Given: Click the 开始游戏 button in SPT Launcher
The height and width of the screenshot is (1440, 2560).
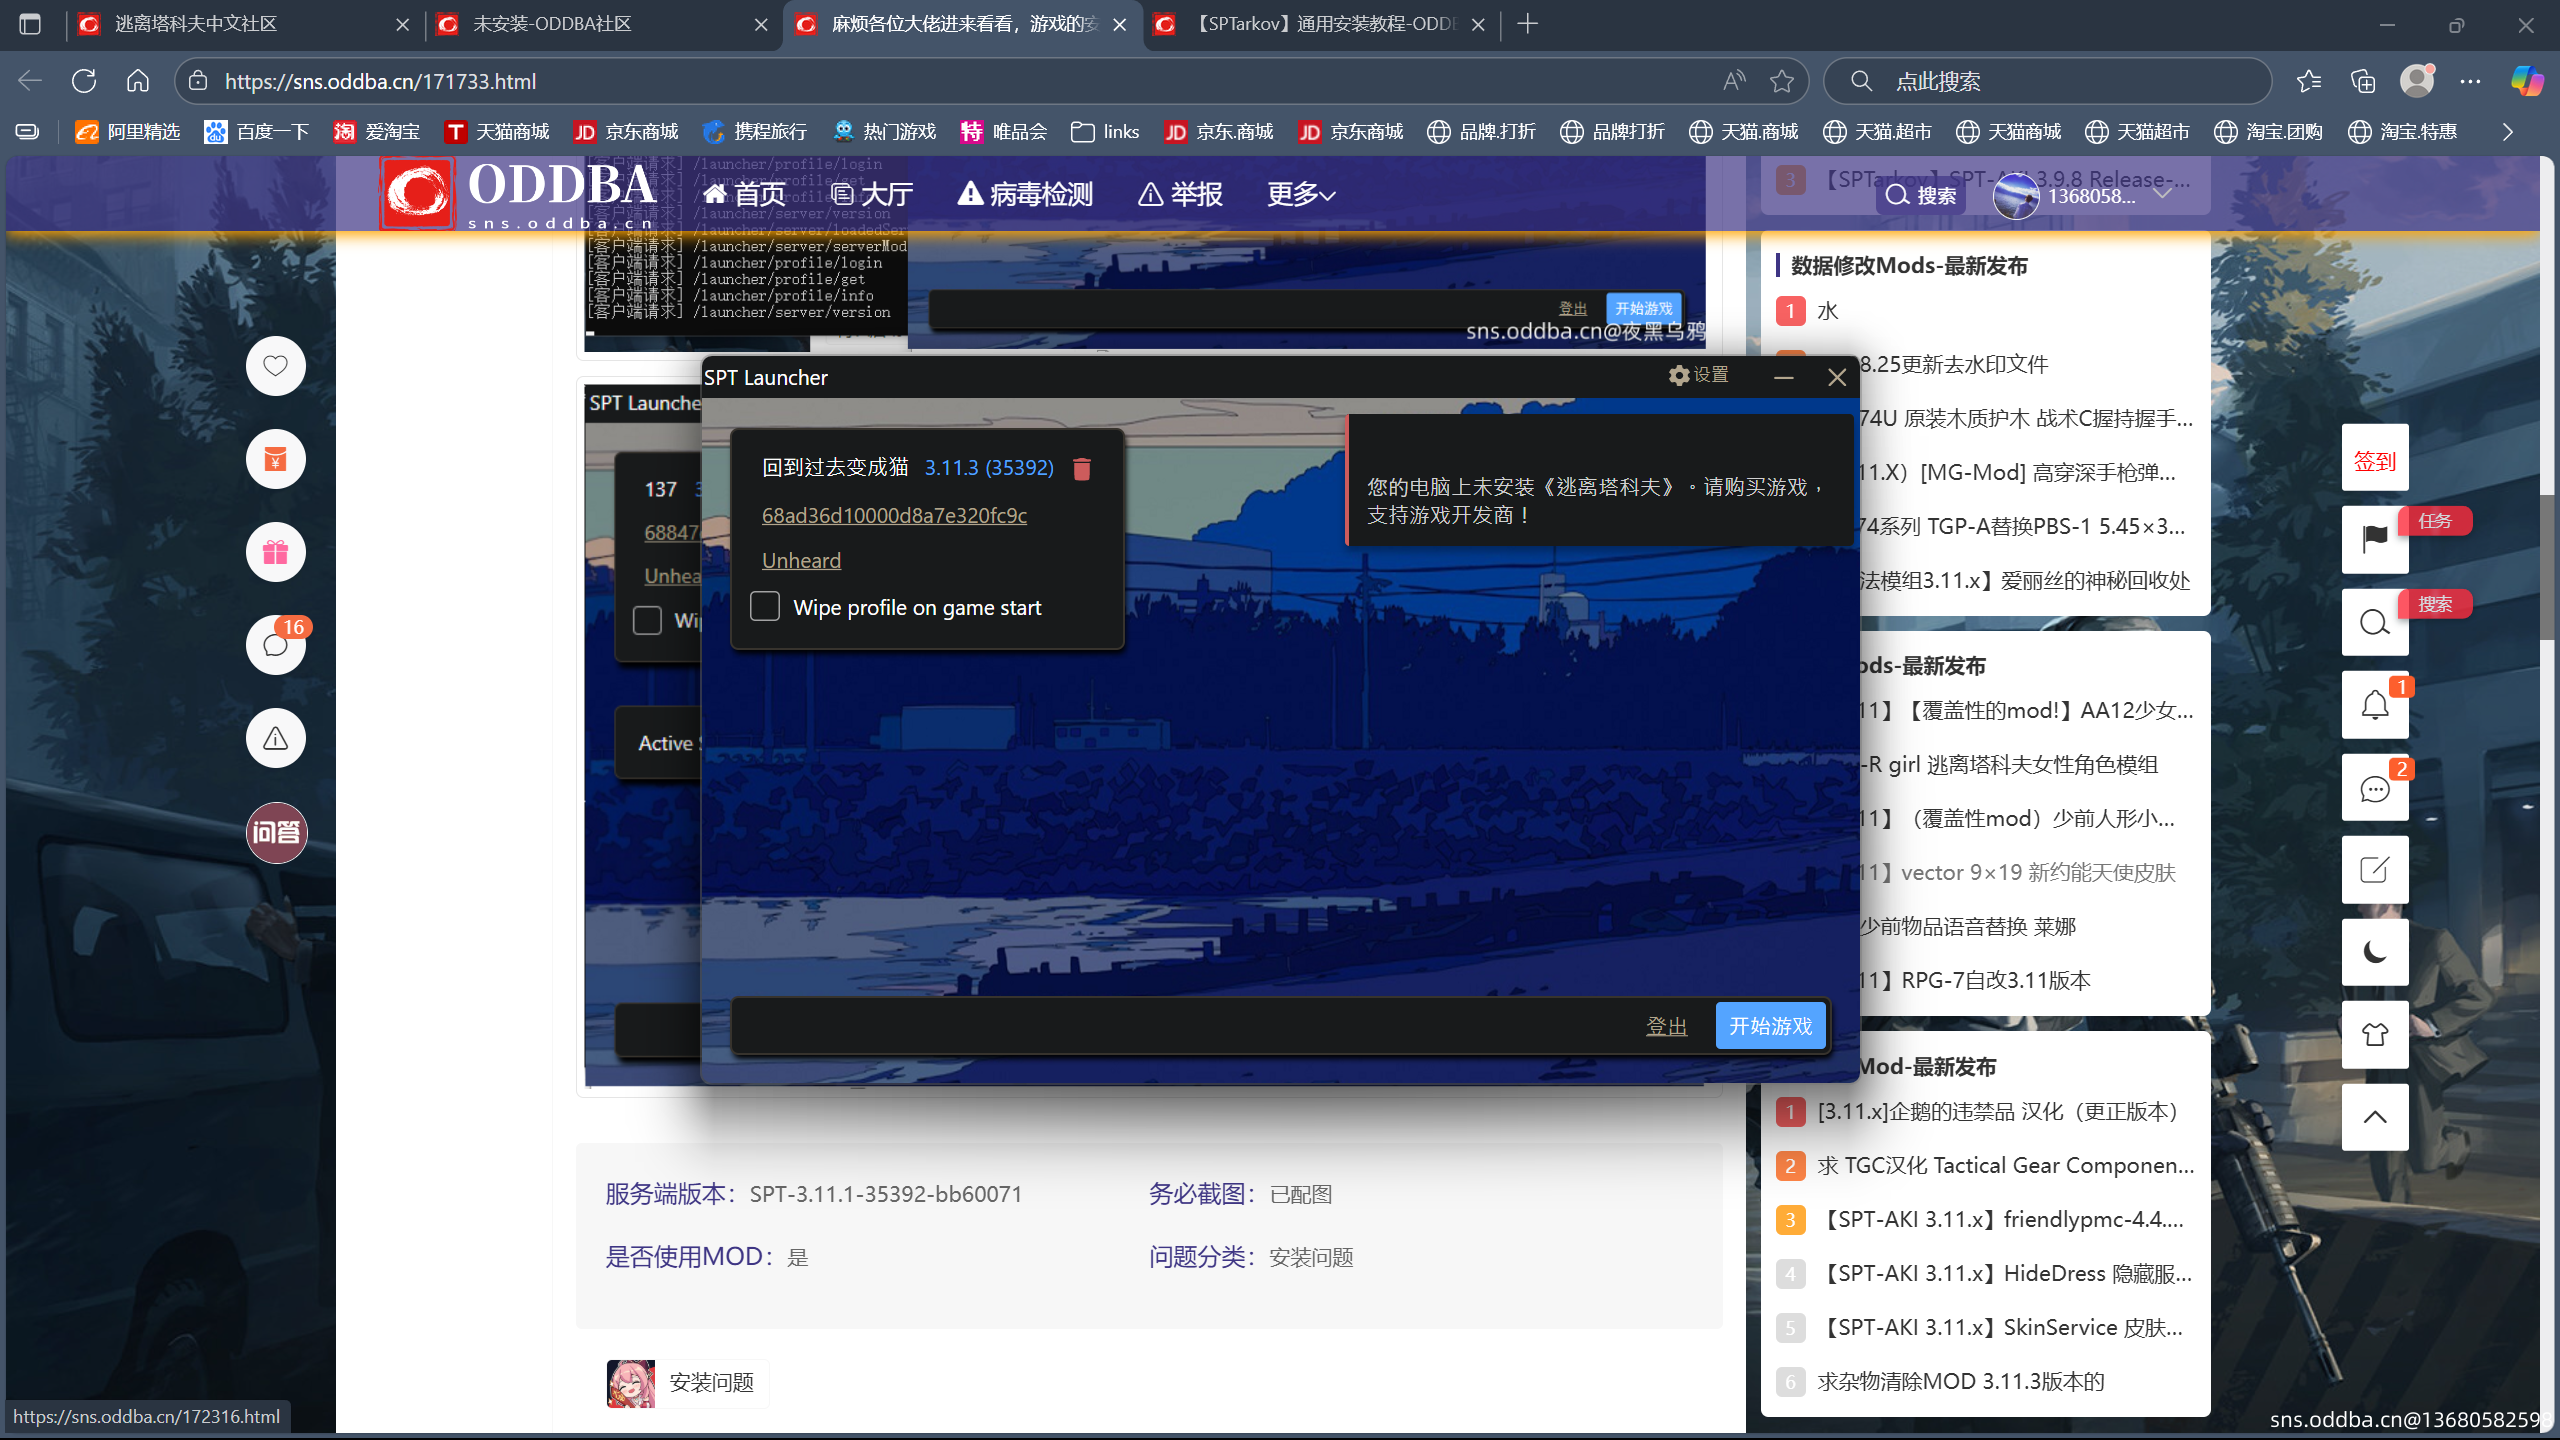Looking at the screenshot, I should pos(1770,1026).
